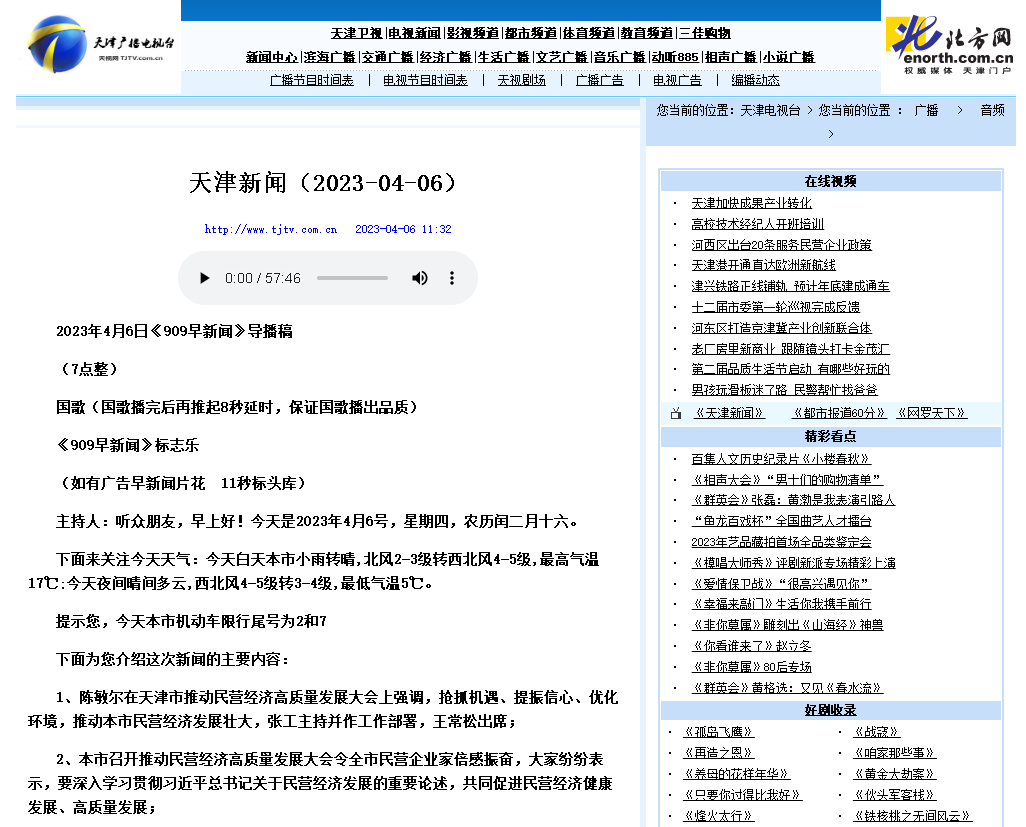Click the TV icon beside 《天津新闻》
1026x827 pixels.
(676, 412)
